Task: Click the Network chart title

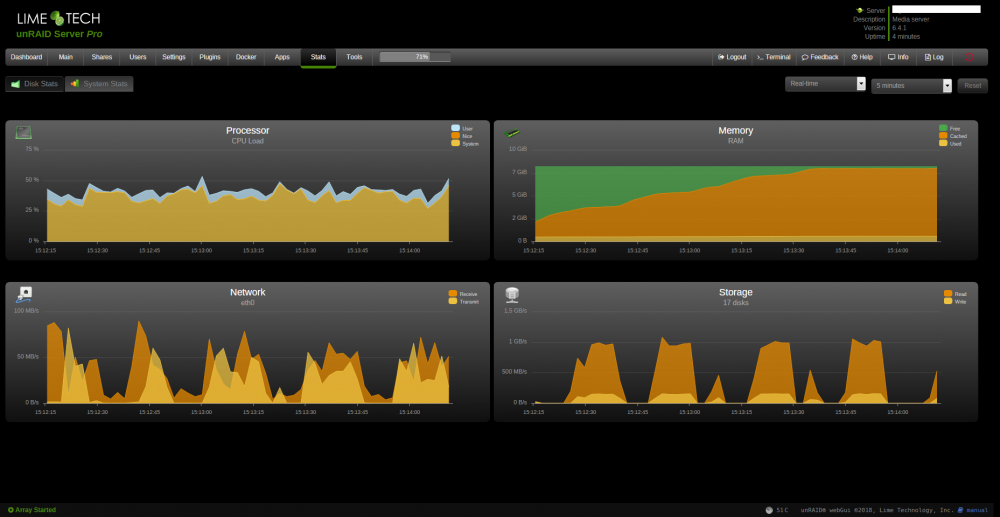Action: pyautogui.click(x=247, y=292)
